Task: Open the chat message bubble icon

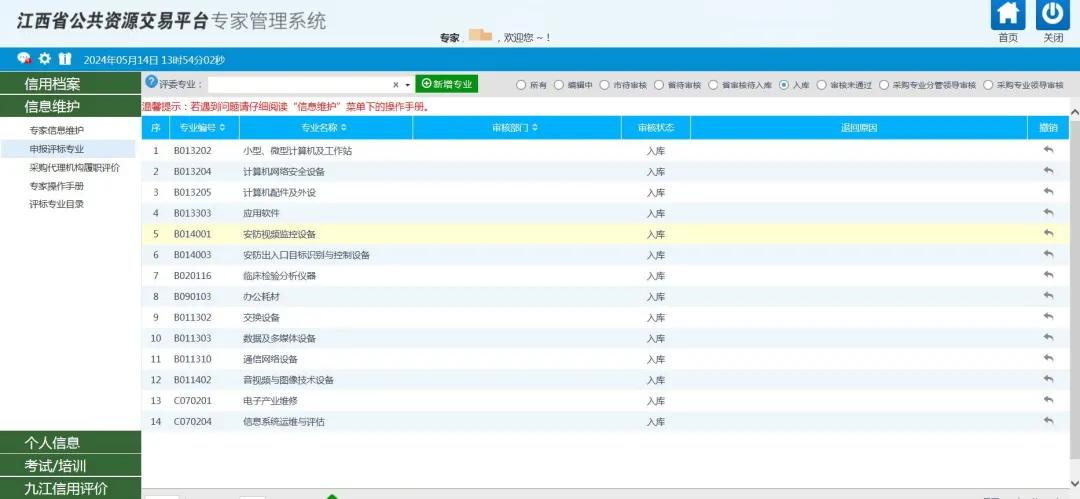Action: [24, 59]
